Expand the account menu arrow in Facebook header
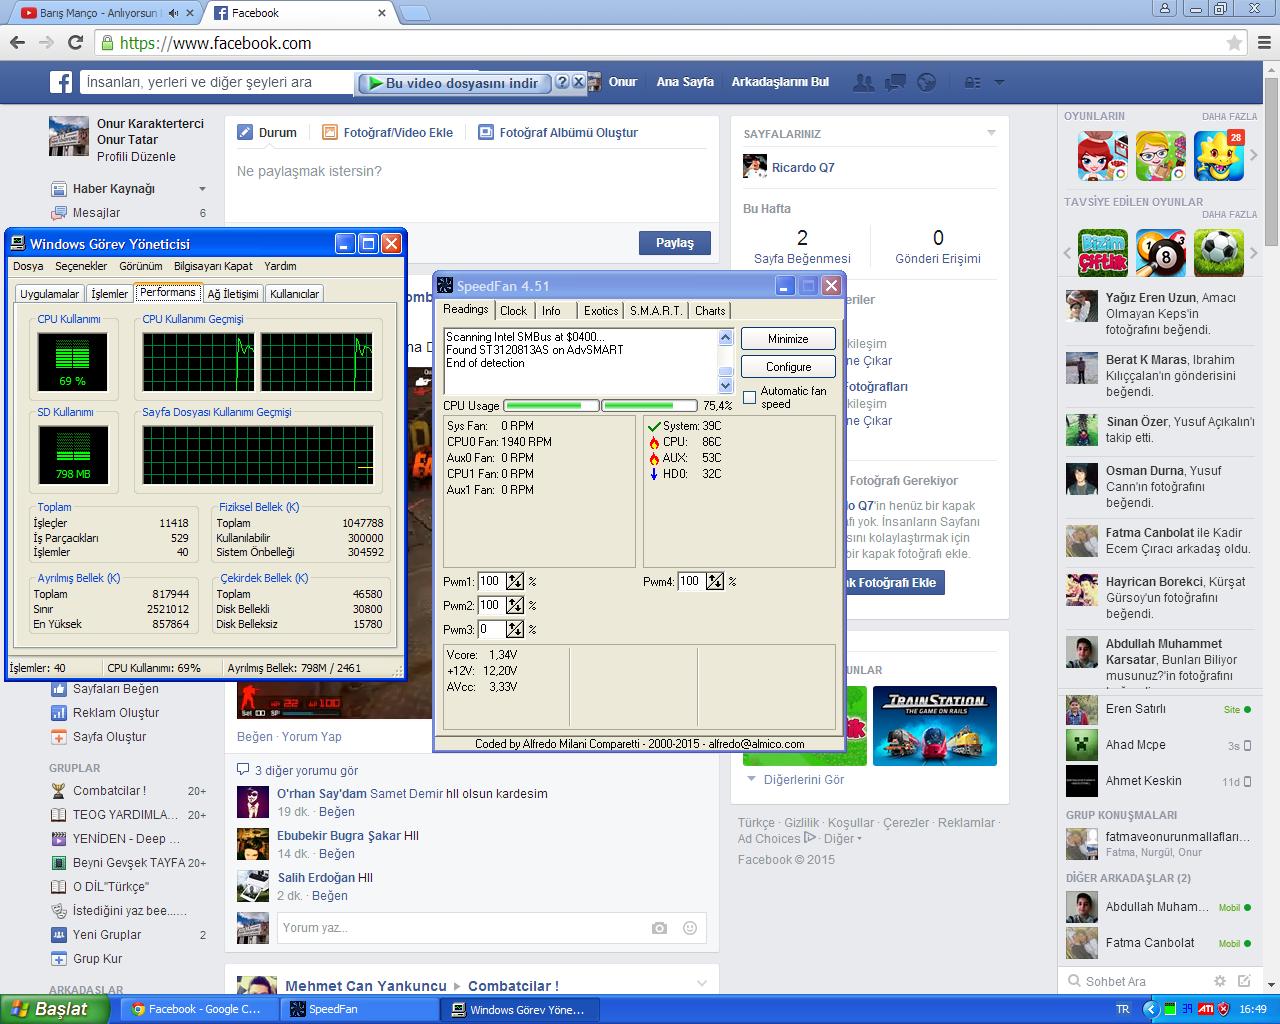 (998, 82)
